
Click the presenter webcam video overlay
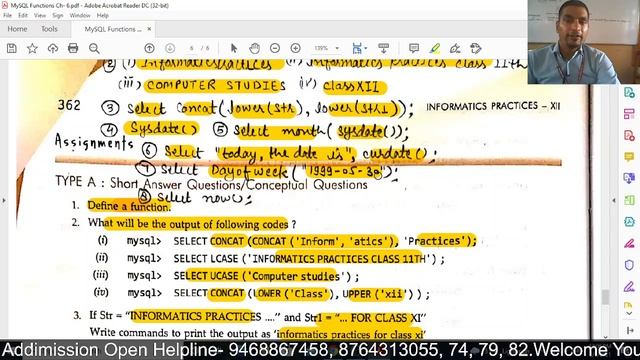pos(584,42)
